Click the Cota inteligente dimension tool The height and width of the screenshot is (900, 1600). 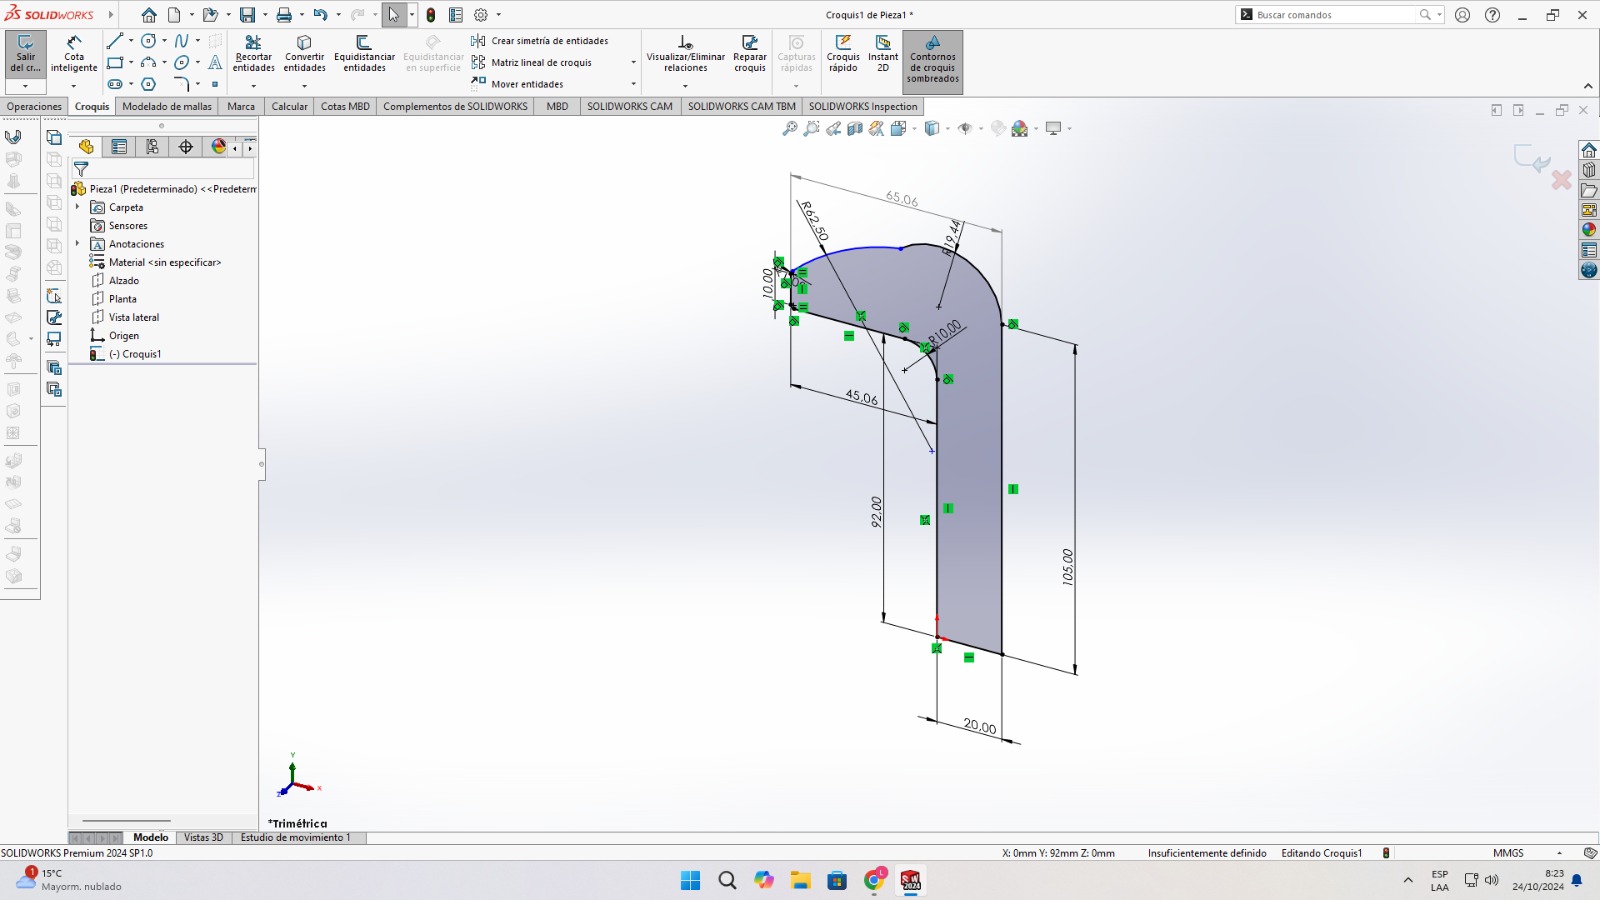click(74, 54)
